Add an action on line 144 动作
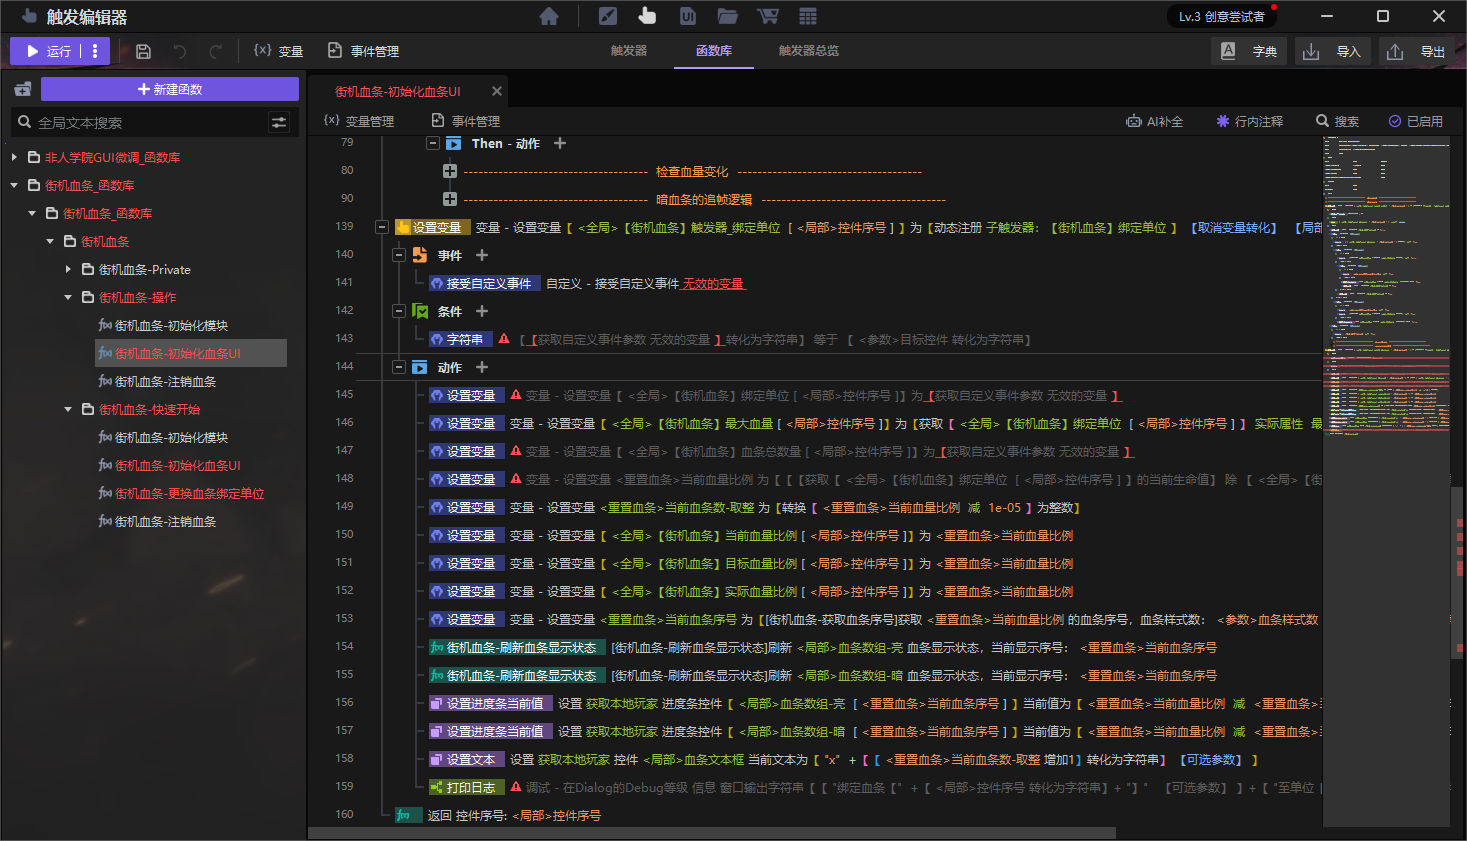This screenshot has height=841, width=1467. [x=482, y=367]
